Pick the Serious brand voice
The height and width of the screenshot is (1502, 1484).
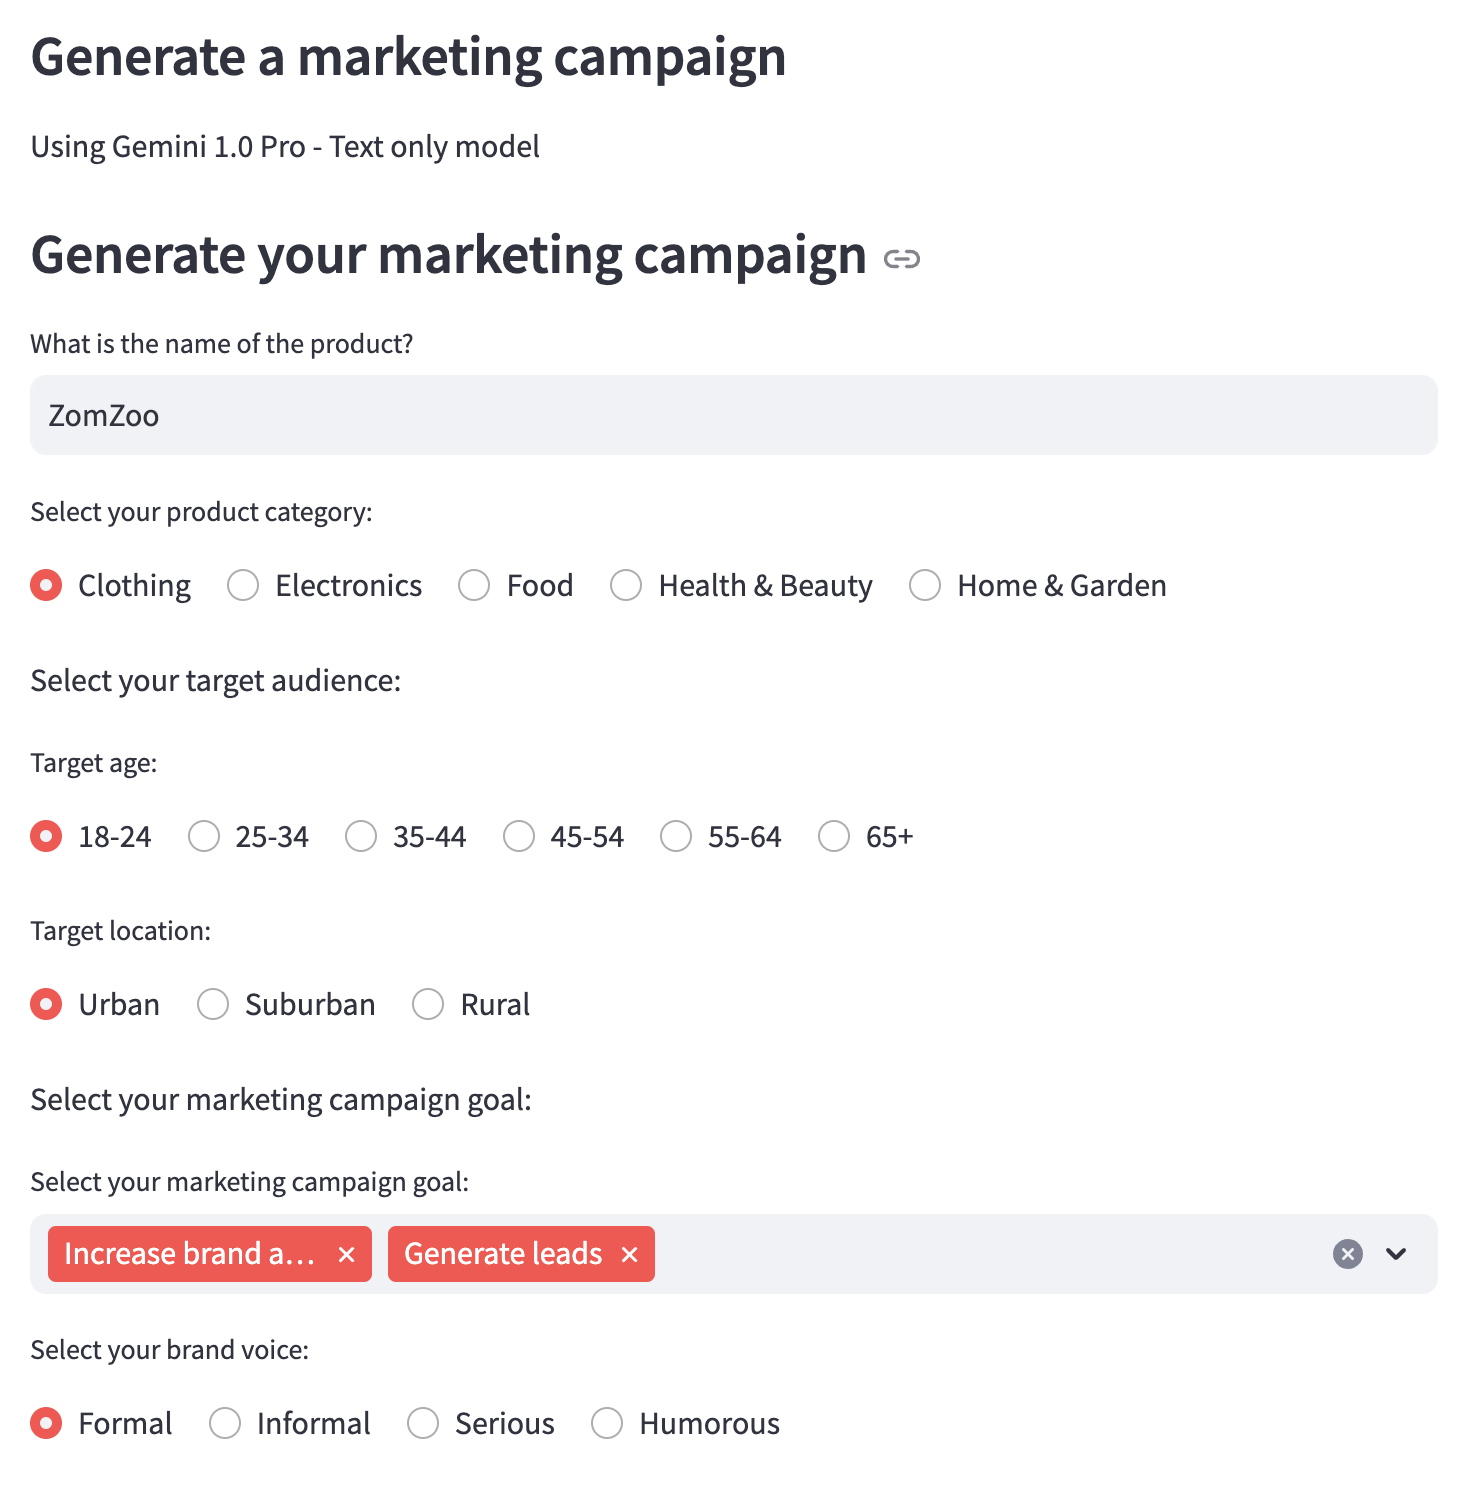point(423,1424)
